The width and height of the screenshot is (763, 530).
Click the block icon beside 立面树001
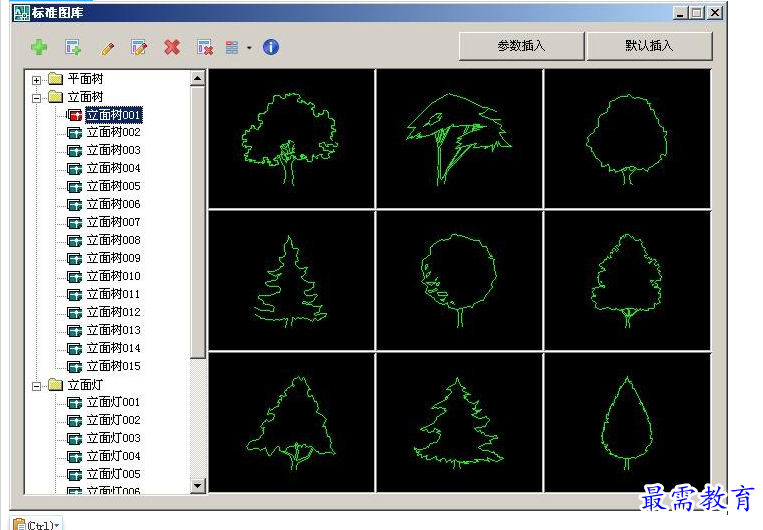pyautogui.click(x=74, y=115)
